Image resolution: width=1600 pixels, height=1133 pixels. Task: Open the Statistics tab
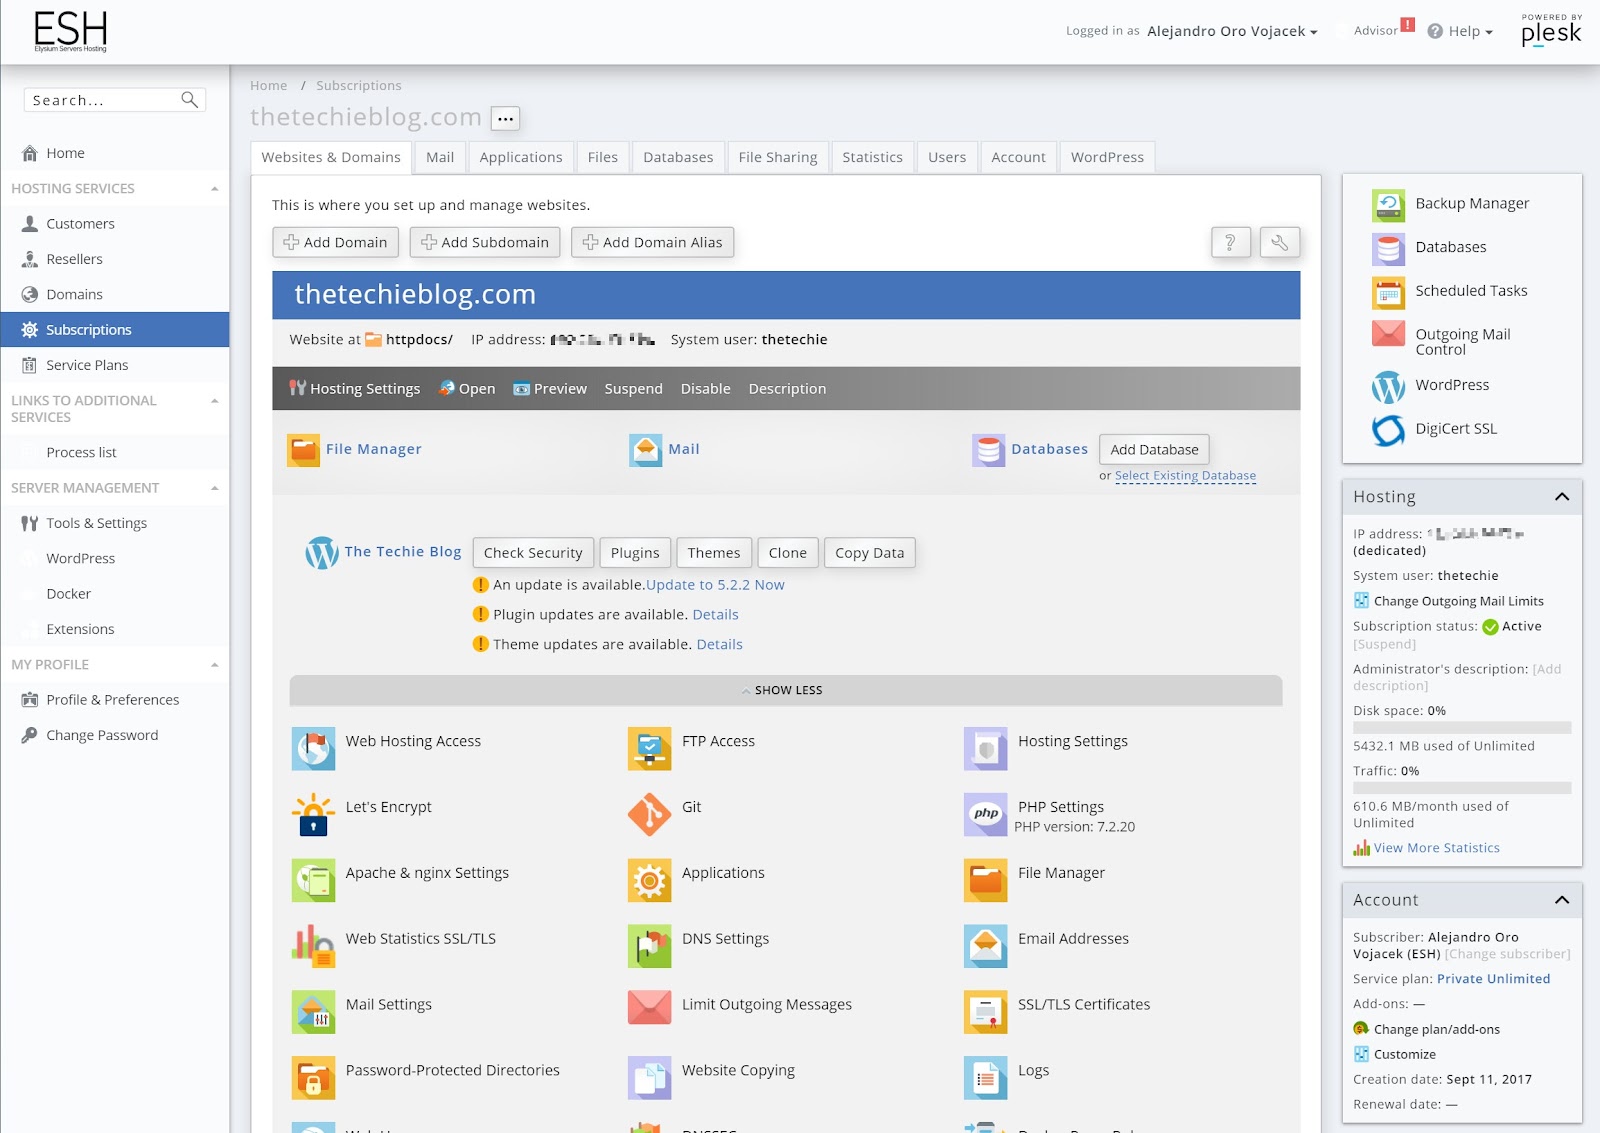(x=872, y=157)
